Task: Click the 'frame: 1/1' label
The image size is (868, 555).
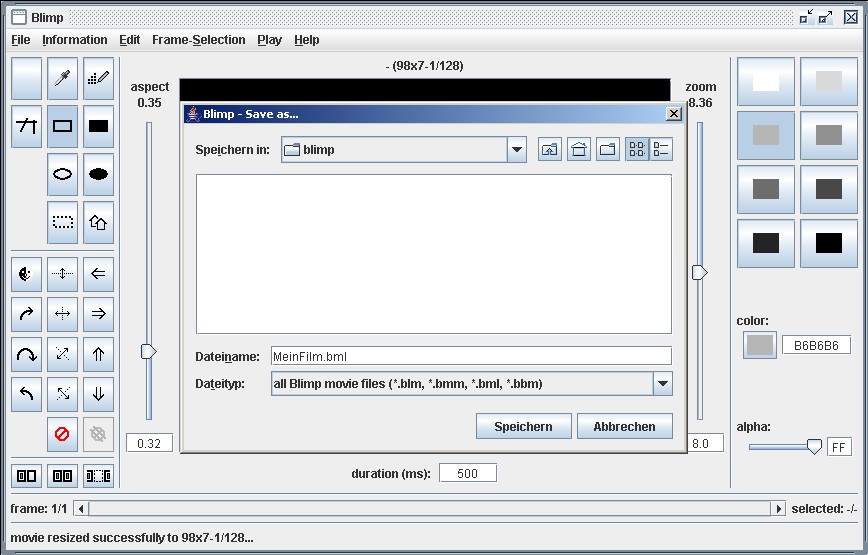Action: click(x=39, y=509)
